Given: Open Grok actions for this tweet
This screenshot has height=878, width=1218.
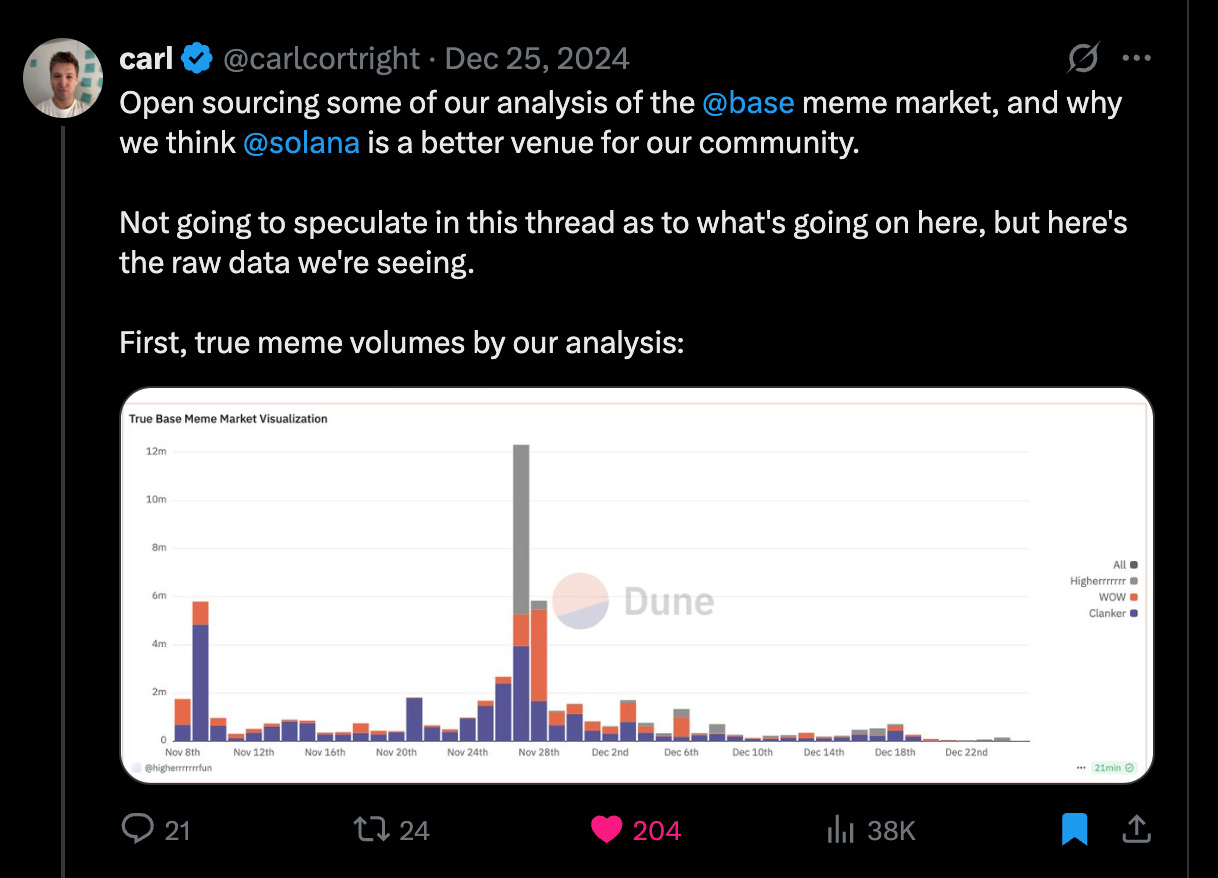Looking at the screenshot, I should point(1082,58).
